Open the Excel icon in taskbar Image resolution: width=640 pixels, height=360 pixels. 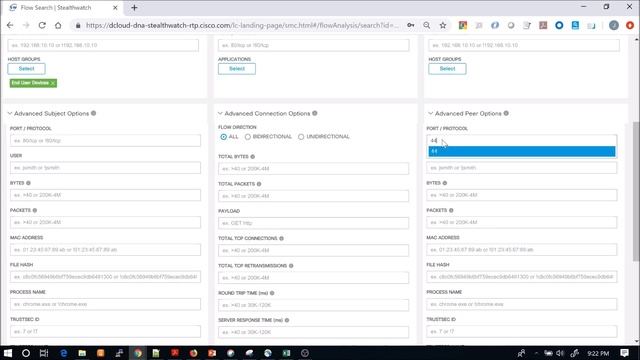(x=287, y=353)
